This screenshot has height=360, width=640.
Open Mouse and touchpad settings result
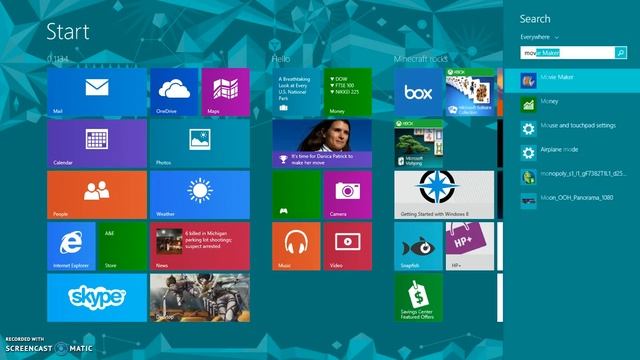click(x=572, y=129)
